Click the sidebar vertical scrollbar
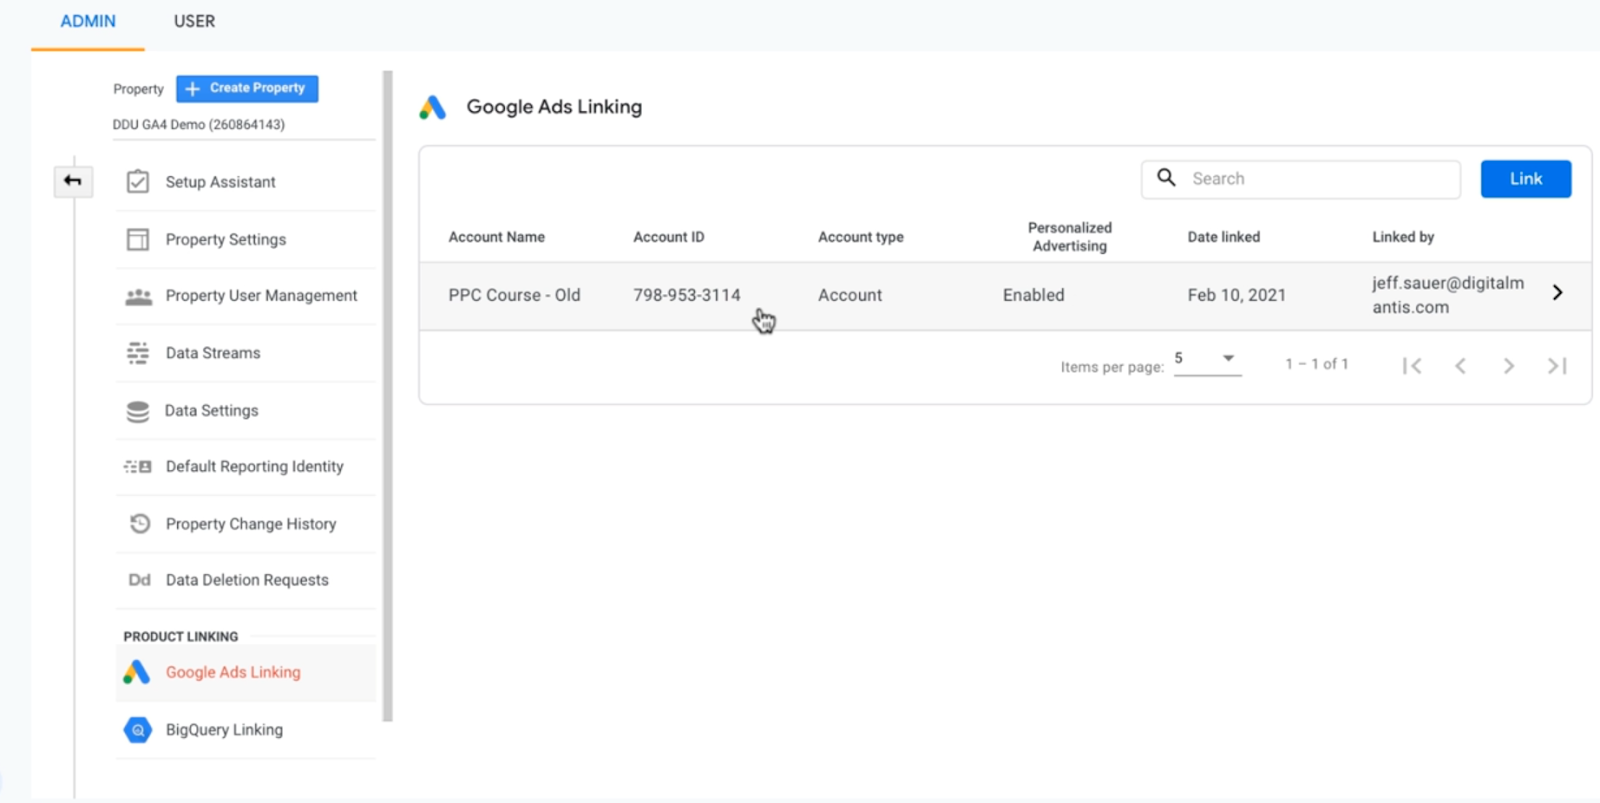Image resolution: width=1600 pixels, height=803 pixels. [387, 396]
